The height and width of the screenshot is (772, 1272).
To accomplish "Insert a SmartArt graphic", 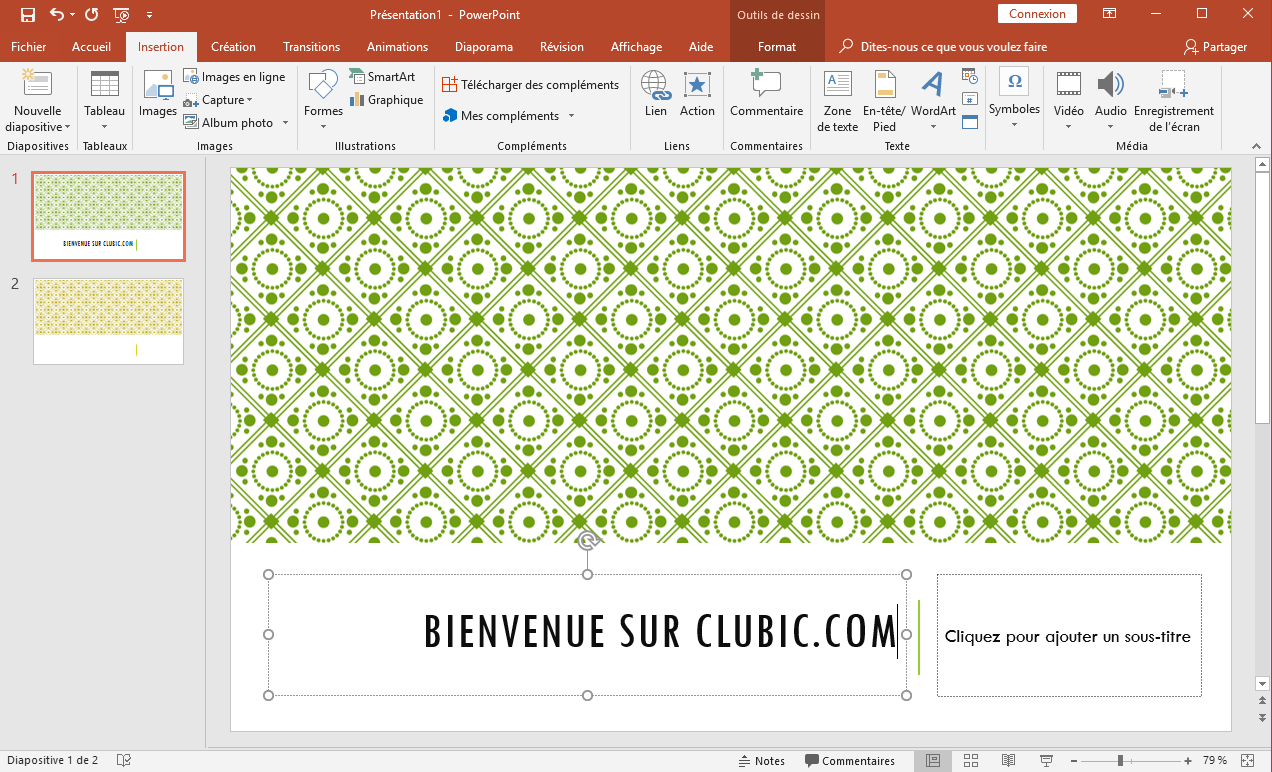I will pyautogui.click(x=382, y=77).
